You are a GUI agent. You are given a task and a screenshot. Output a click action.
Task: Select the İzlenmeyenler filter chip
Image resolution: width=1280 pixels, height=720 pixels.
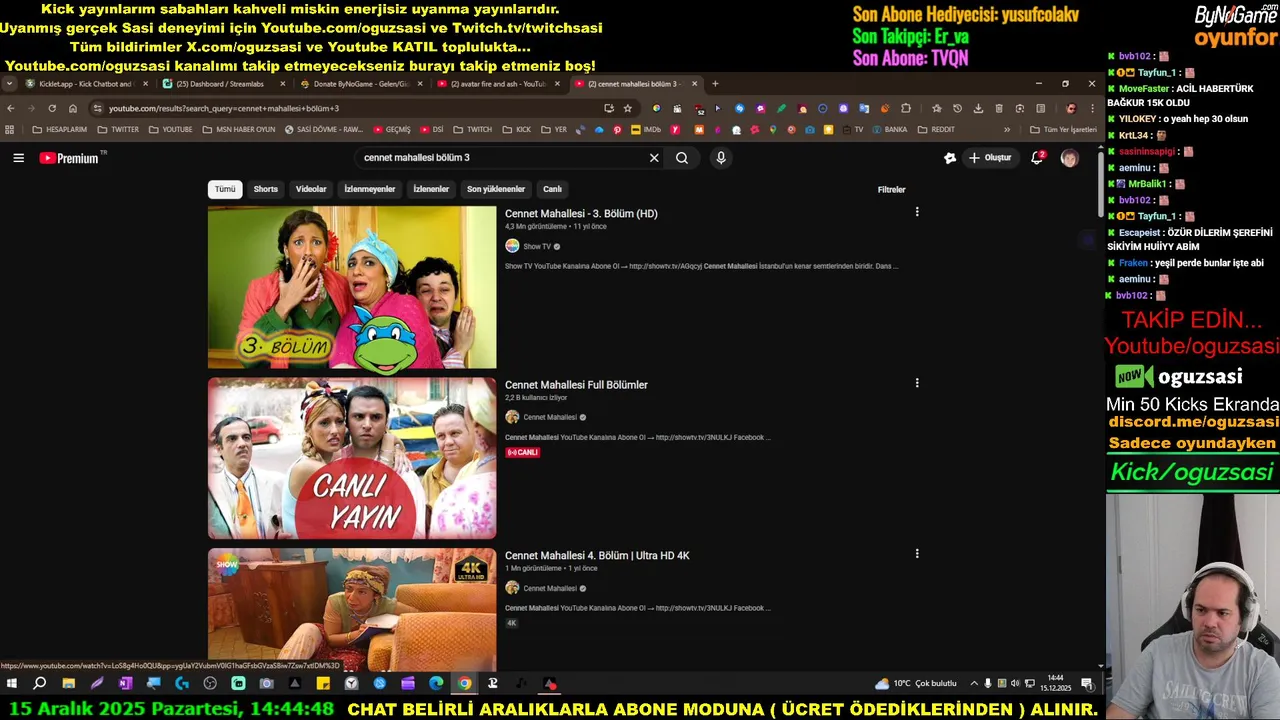[x=370, y=189]
